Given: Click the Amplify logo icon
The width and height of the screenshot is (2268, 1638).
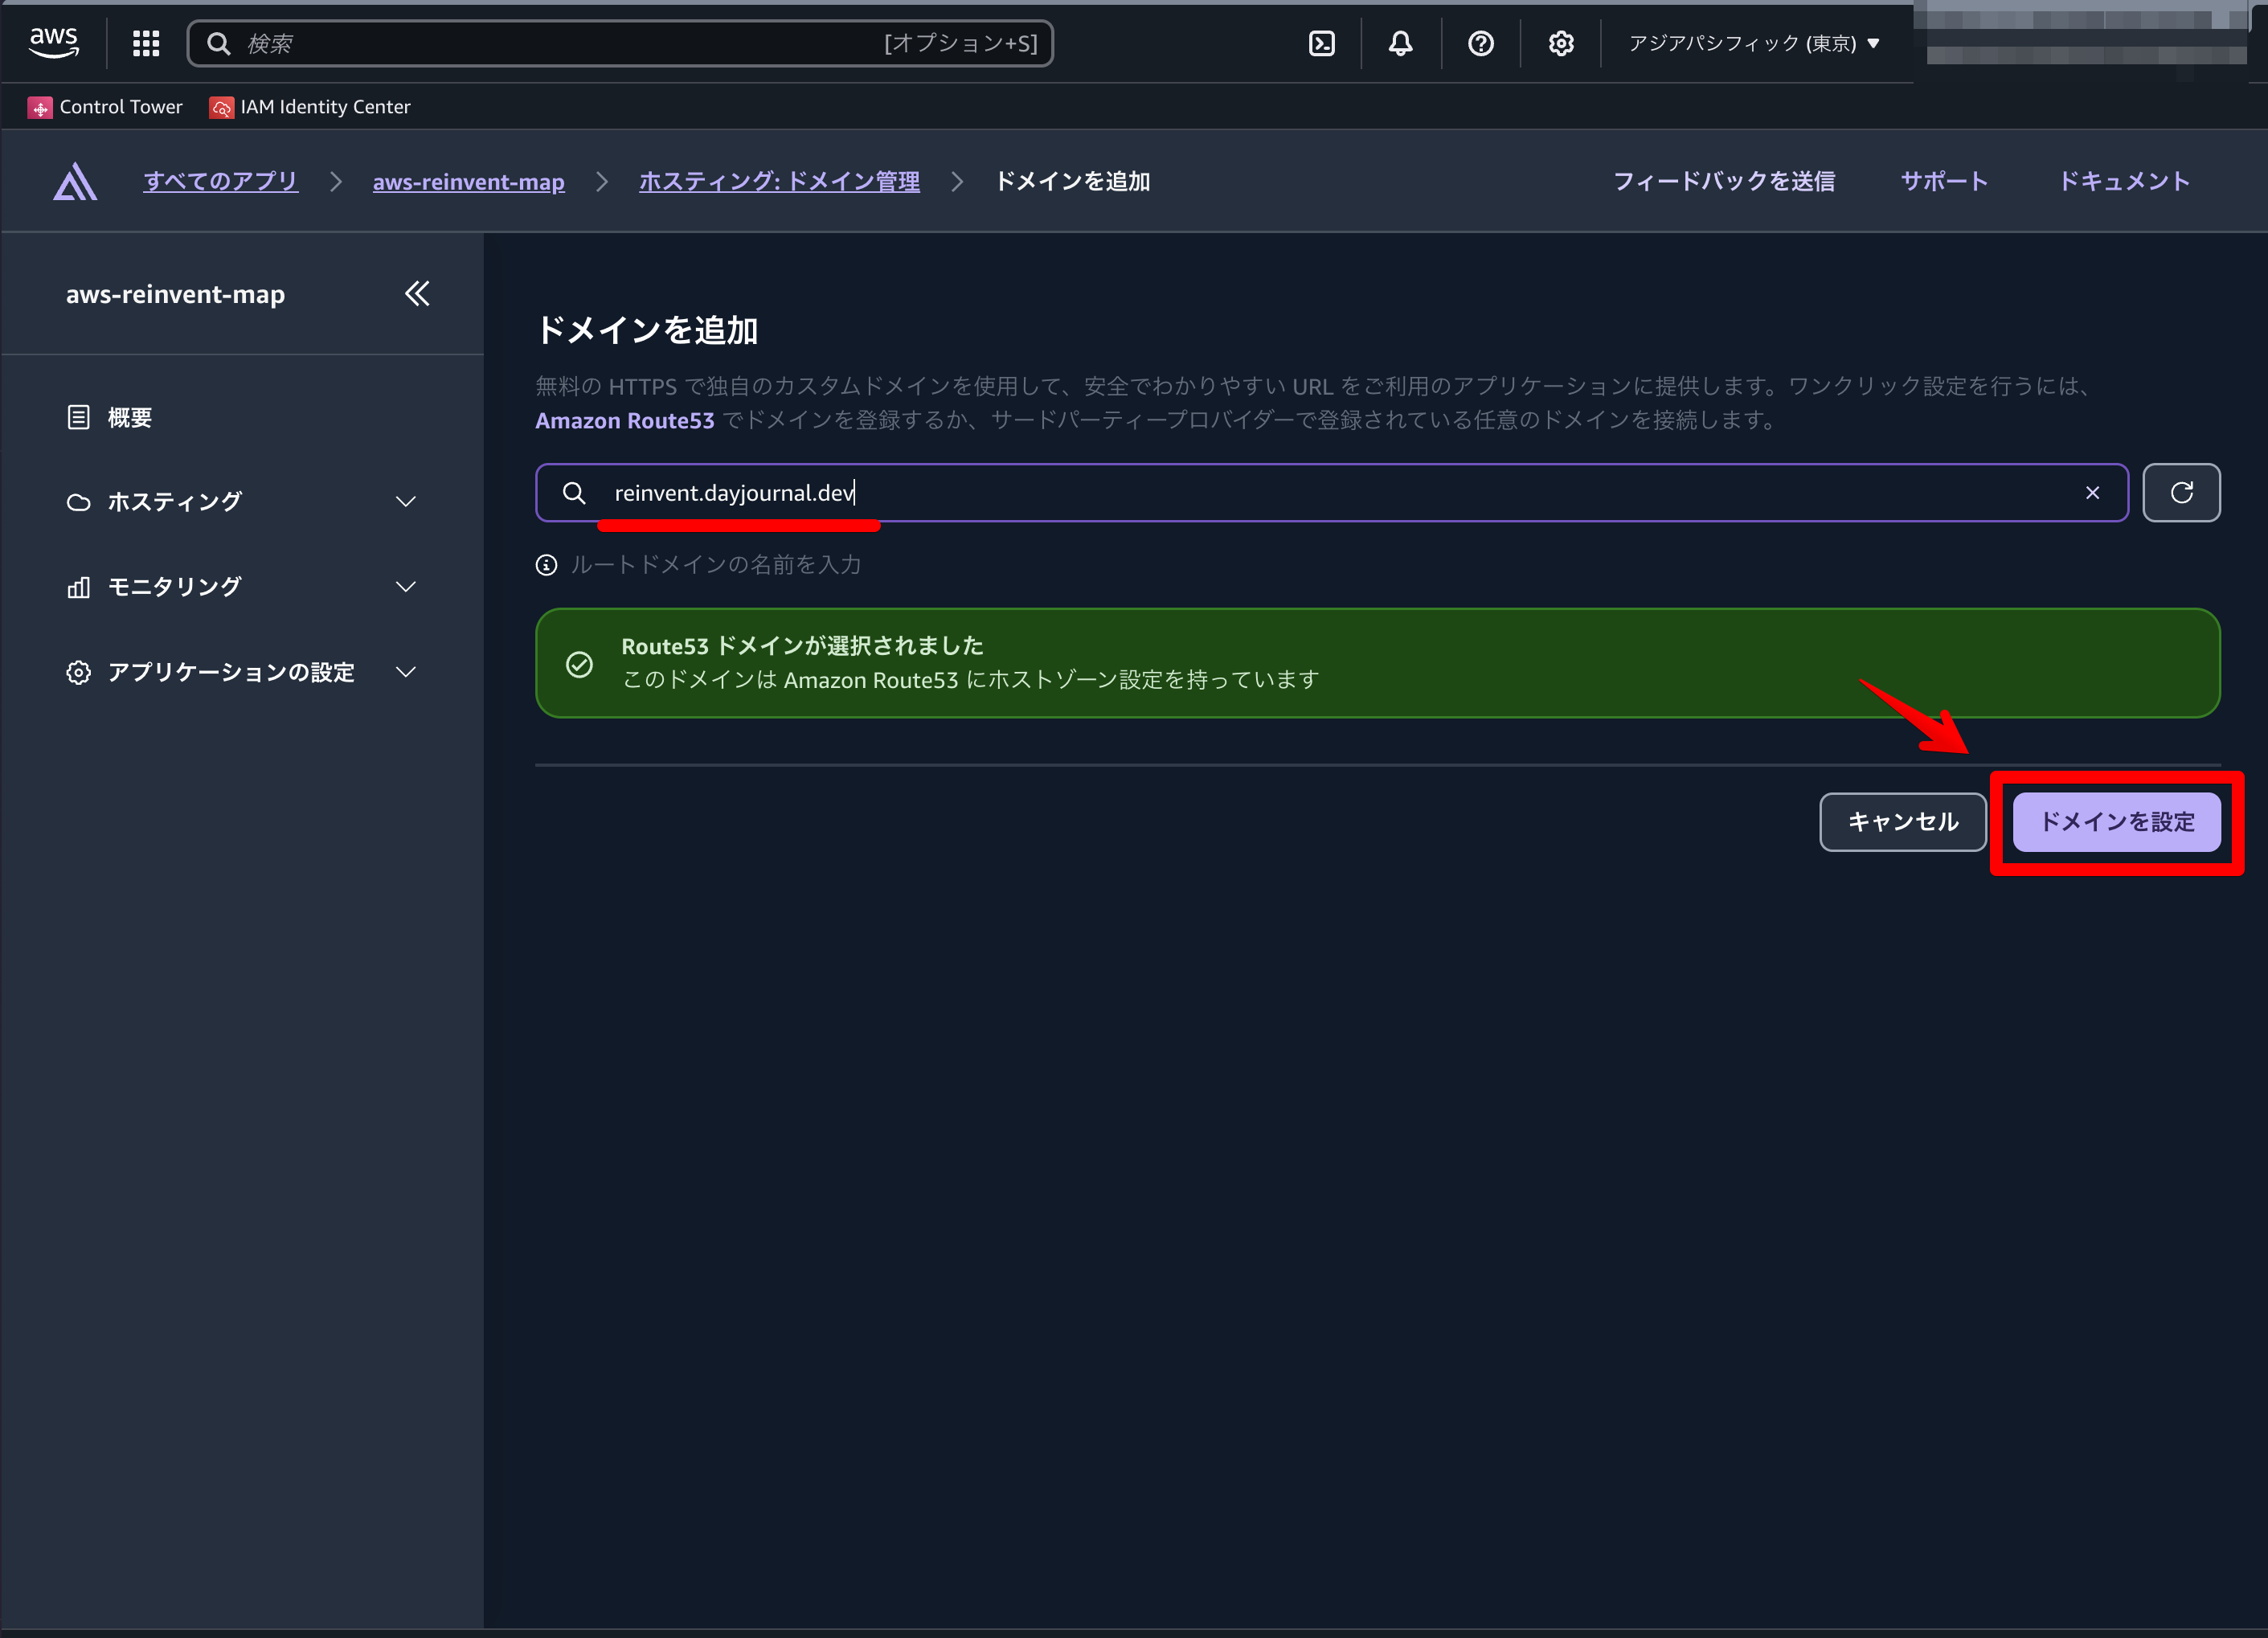Looking at the screenshot, I should 75,182.
